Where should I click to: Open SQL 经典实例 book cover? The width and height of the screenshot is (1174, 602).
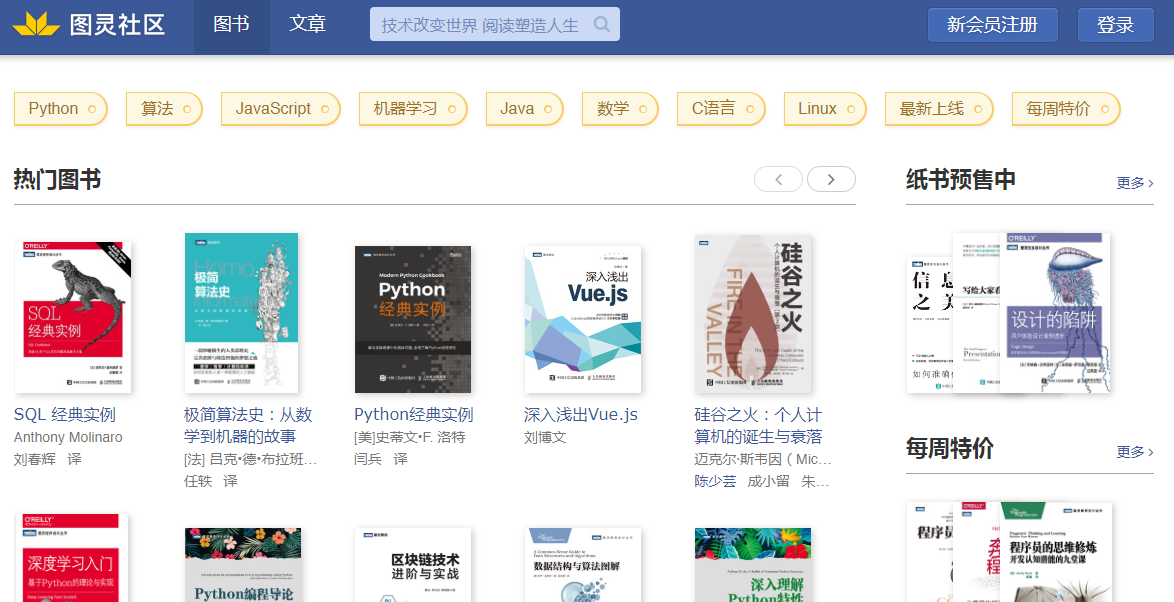tap(73, 317)
